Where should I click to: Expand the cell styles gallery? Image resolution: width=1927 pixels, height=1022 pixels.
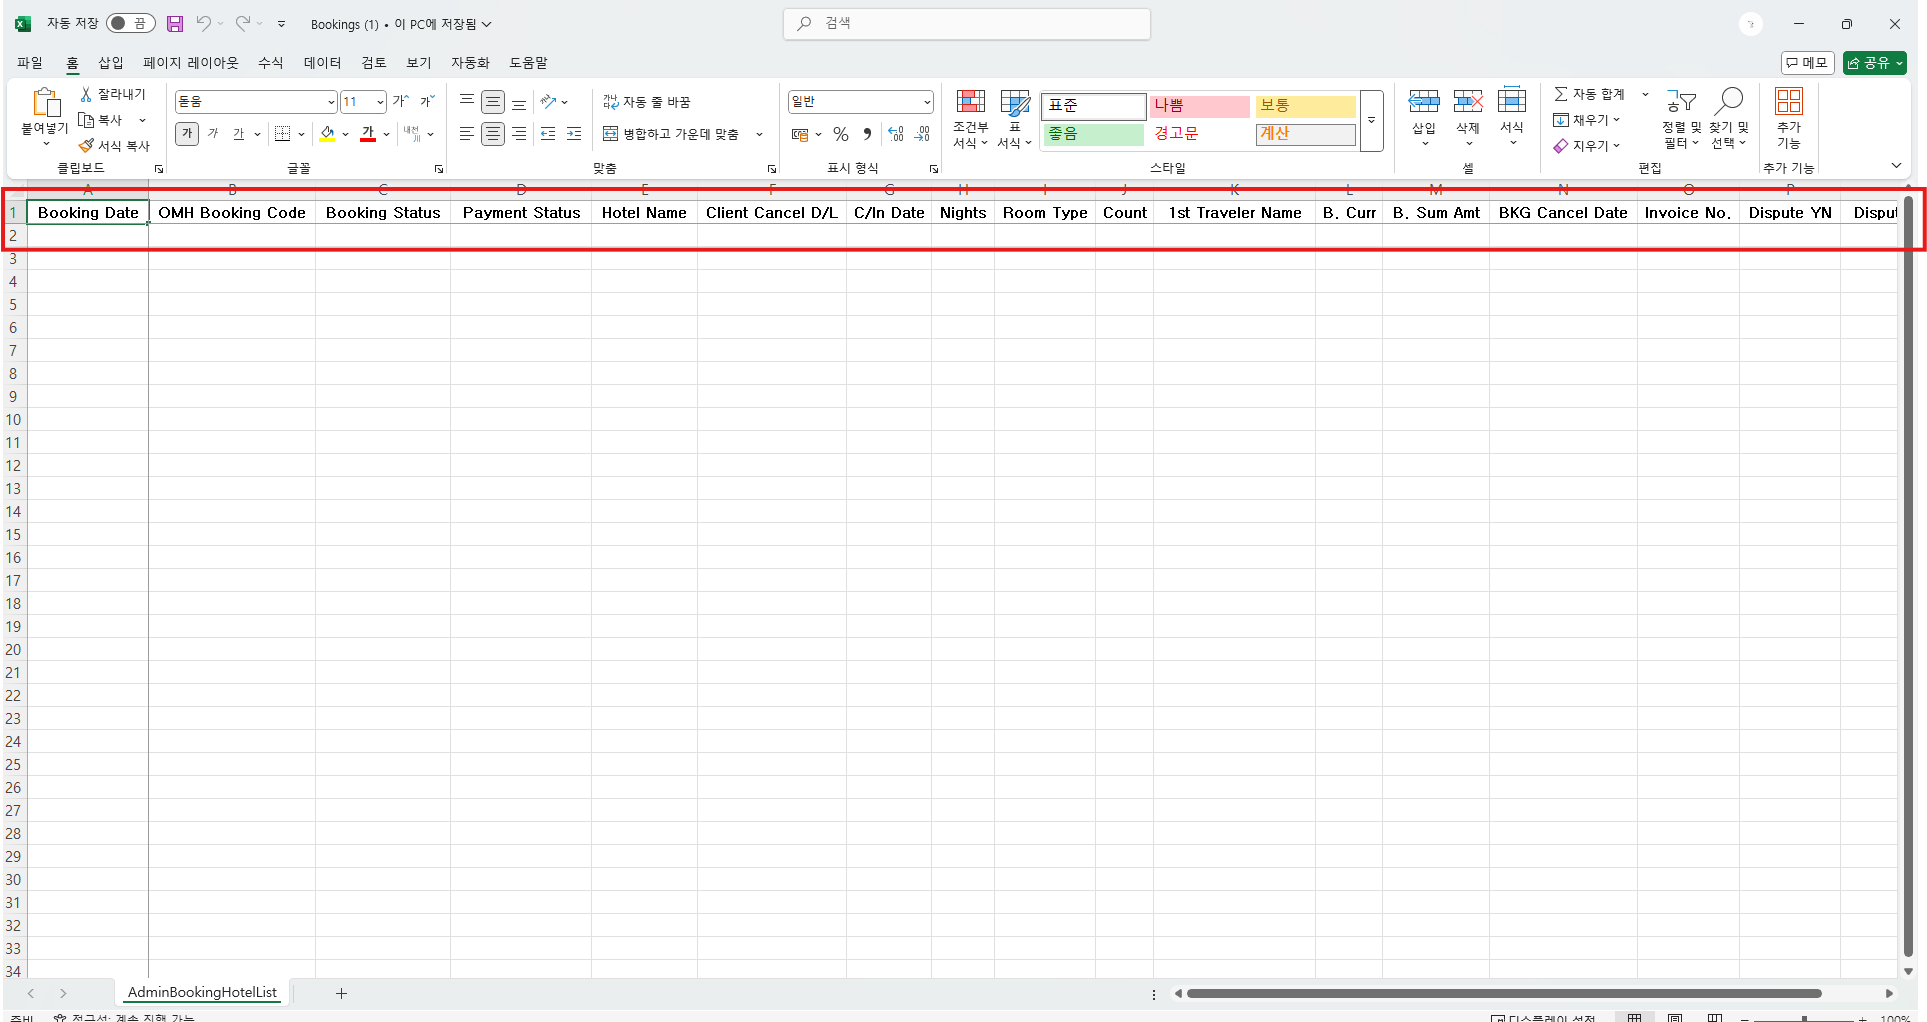1372,121
